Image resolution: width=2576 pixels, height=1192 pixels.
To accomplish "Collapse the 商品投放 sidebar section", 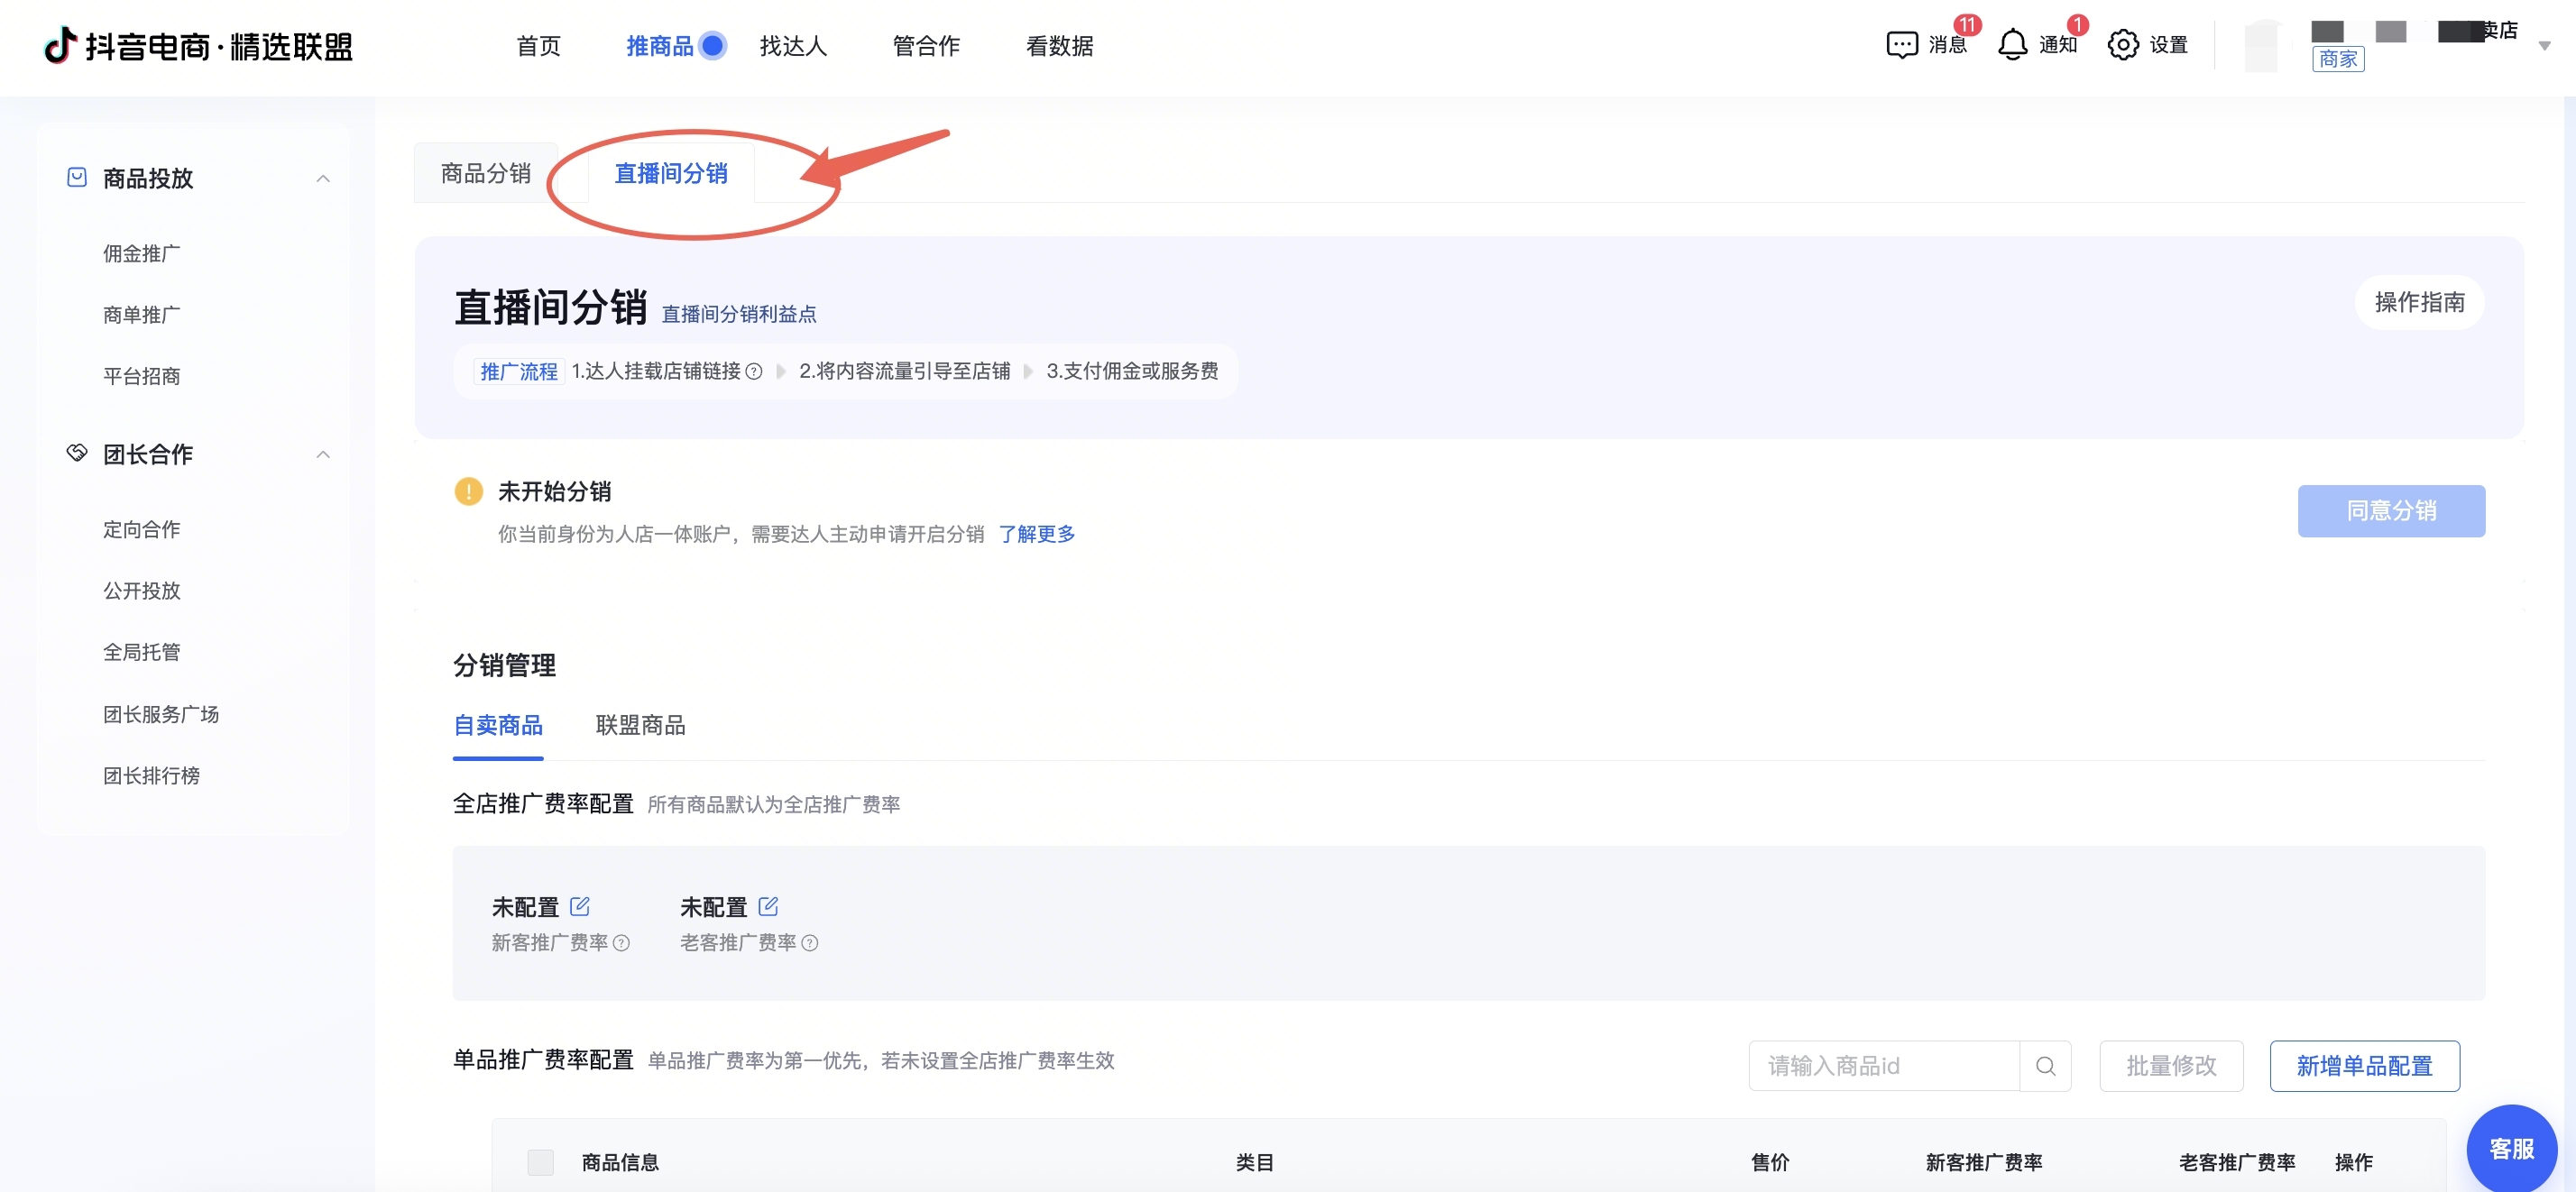I will point(323,178).
